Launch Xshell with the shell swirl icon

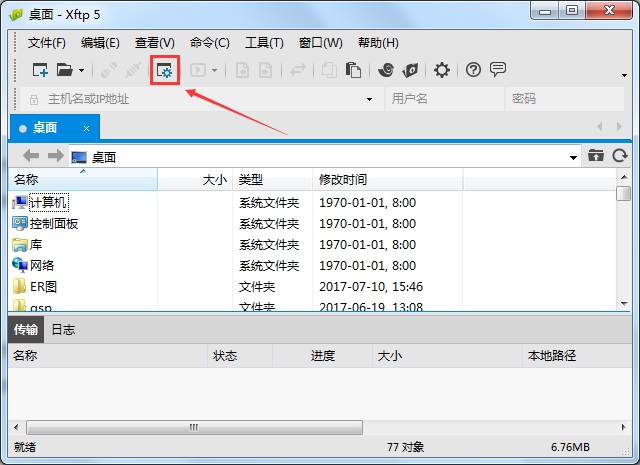[386, 70]
